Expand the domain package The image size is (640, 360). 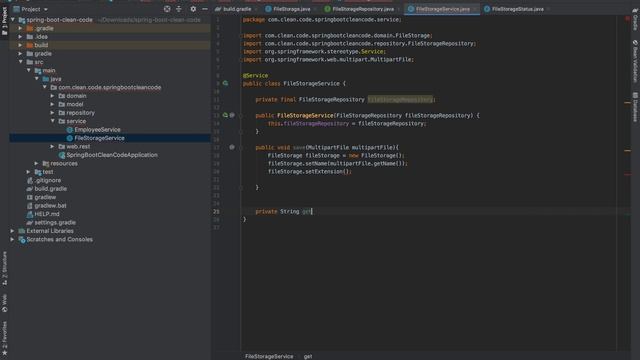coord(52,96)
